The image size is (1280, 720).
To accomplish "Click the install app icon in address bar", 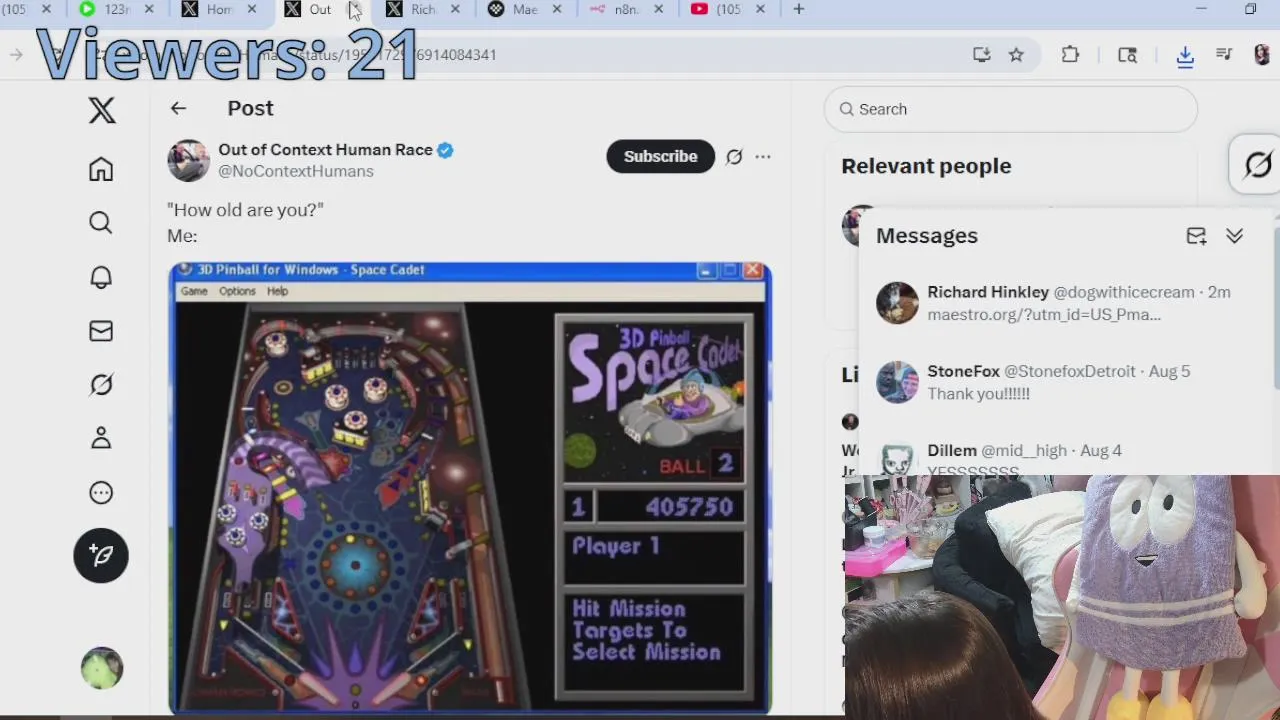I will (x=981, y=55).
